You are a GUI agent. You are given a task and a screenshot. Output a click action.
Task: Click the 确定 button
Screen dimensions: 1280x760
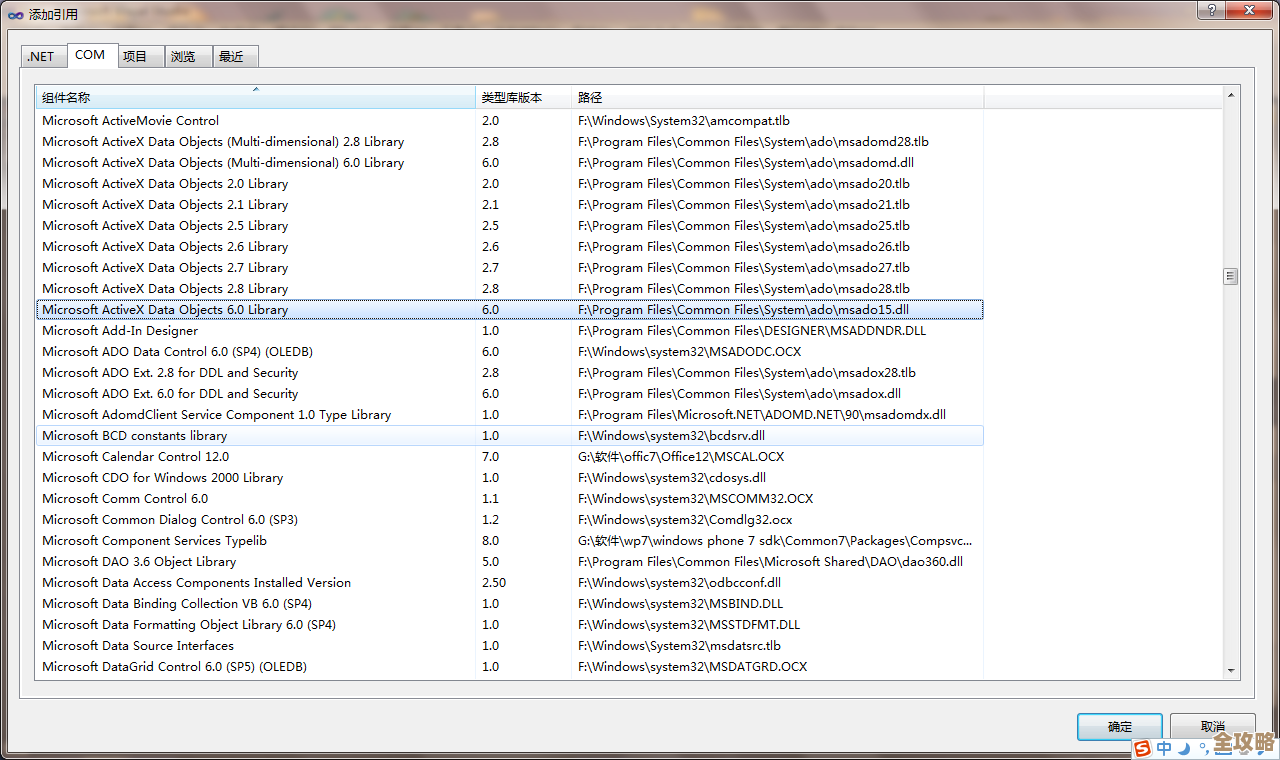point(1119,727)
